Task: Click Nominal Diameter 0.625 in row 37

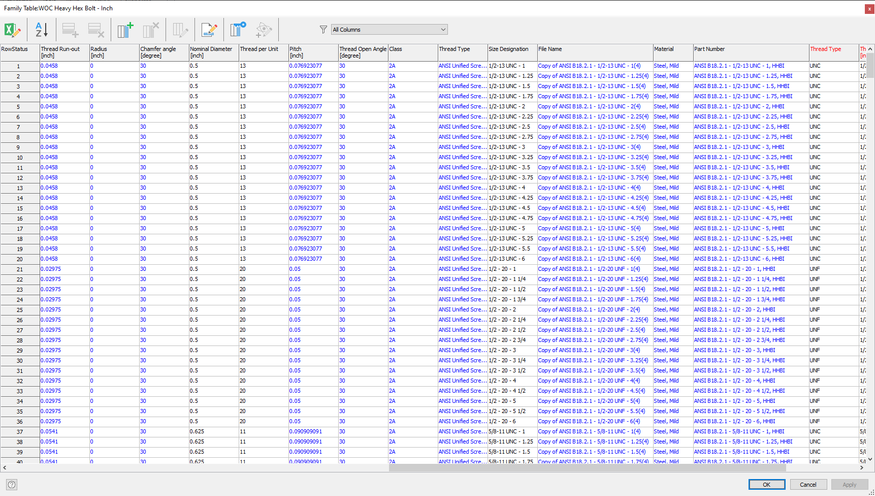Action: click(x=214, y=431)
